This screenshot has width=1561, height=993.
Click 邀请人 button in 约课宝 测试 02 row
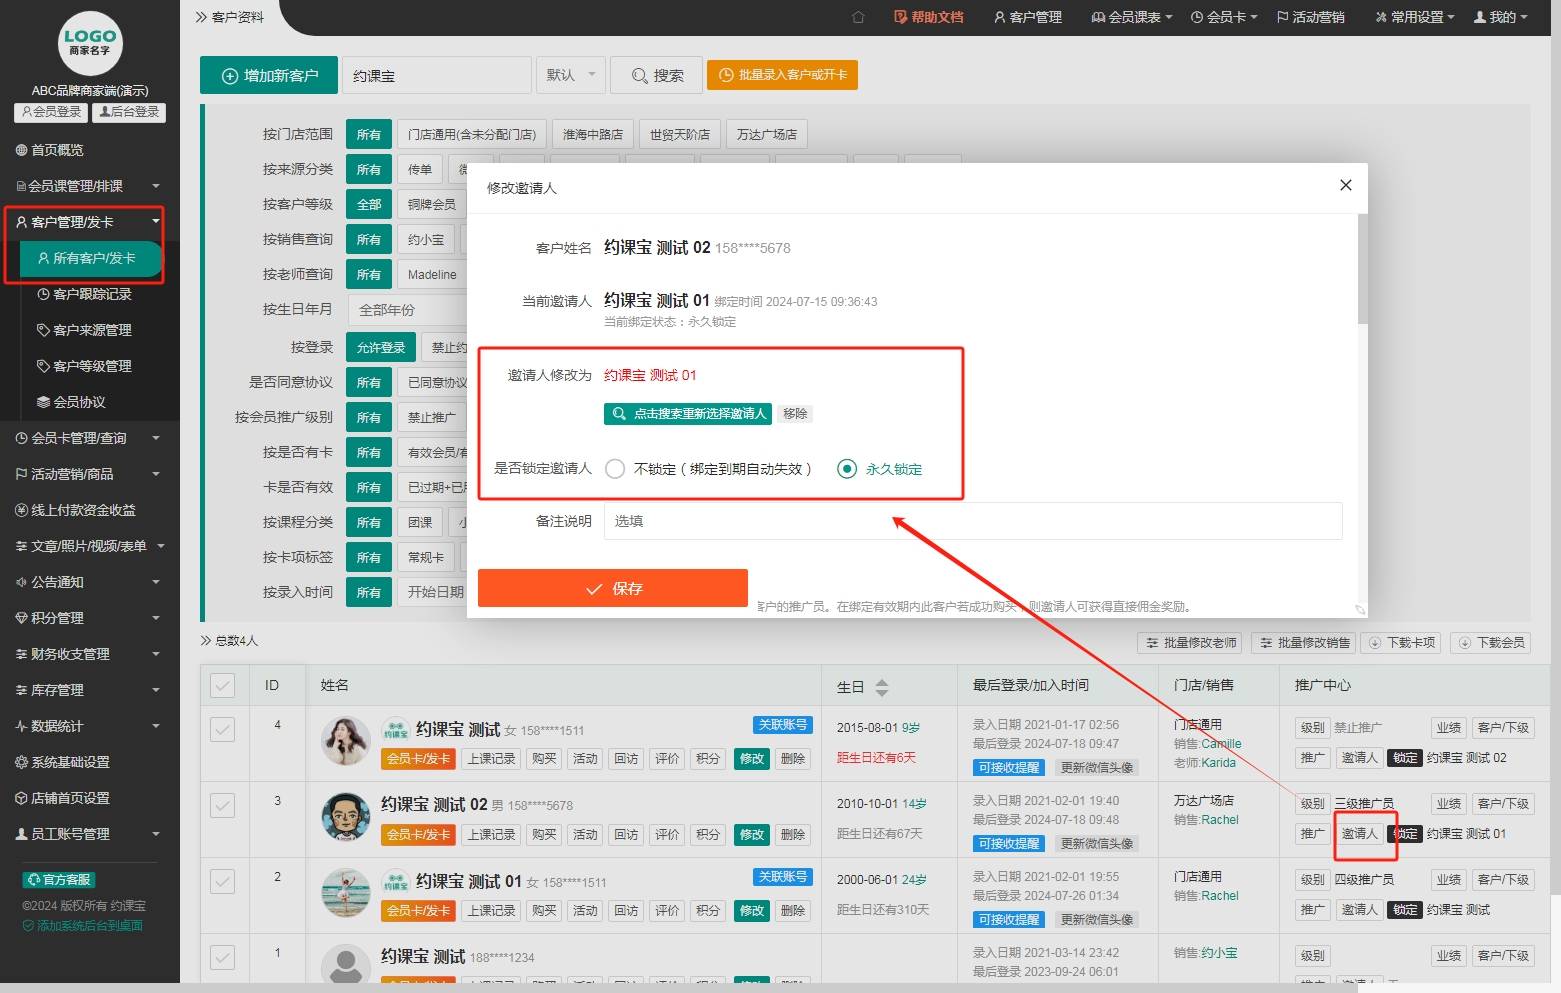click(x=1359, y=833)
